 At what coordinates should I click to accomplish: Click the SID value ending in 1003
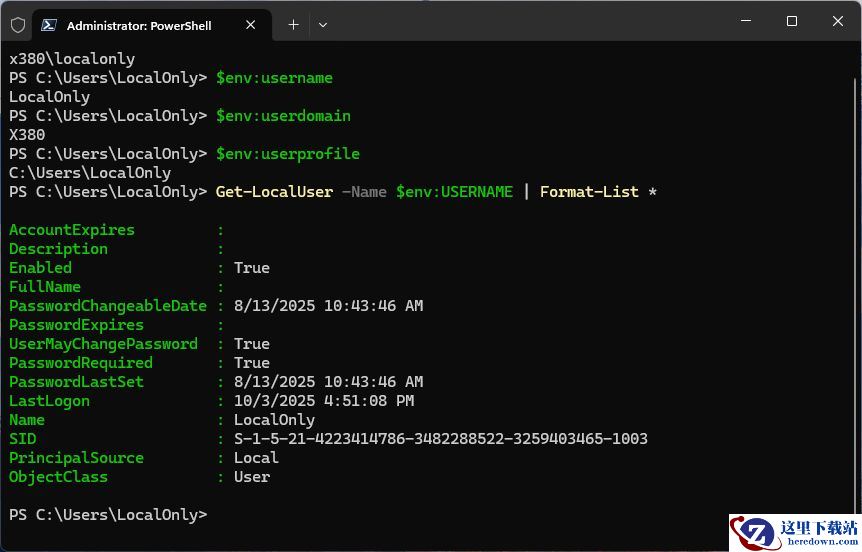440,439
